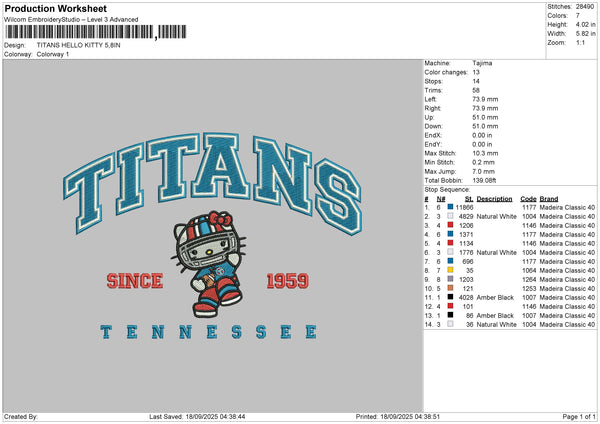The height and width of the screenshot is (424, 600).
Task: Click the red 1959 text in the design
Action: tap(287, 281)
